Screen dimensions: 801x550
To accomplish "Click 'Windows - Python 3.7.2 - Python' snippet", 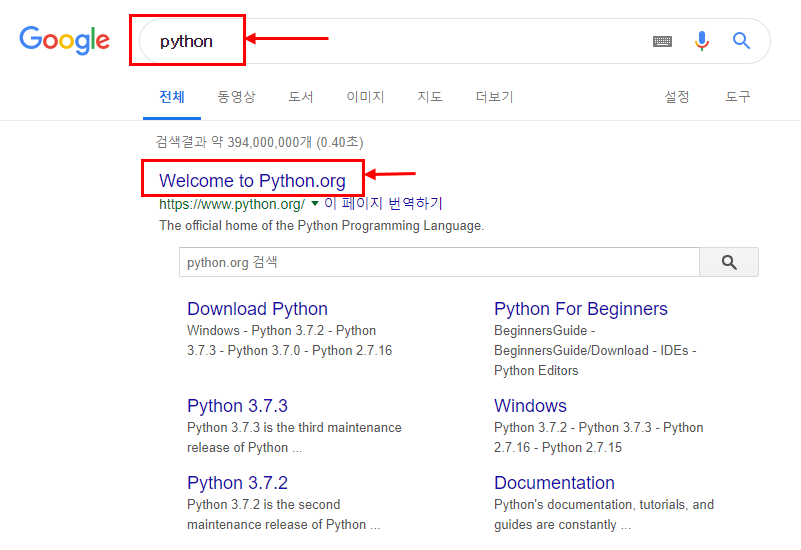I will 281,330.
